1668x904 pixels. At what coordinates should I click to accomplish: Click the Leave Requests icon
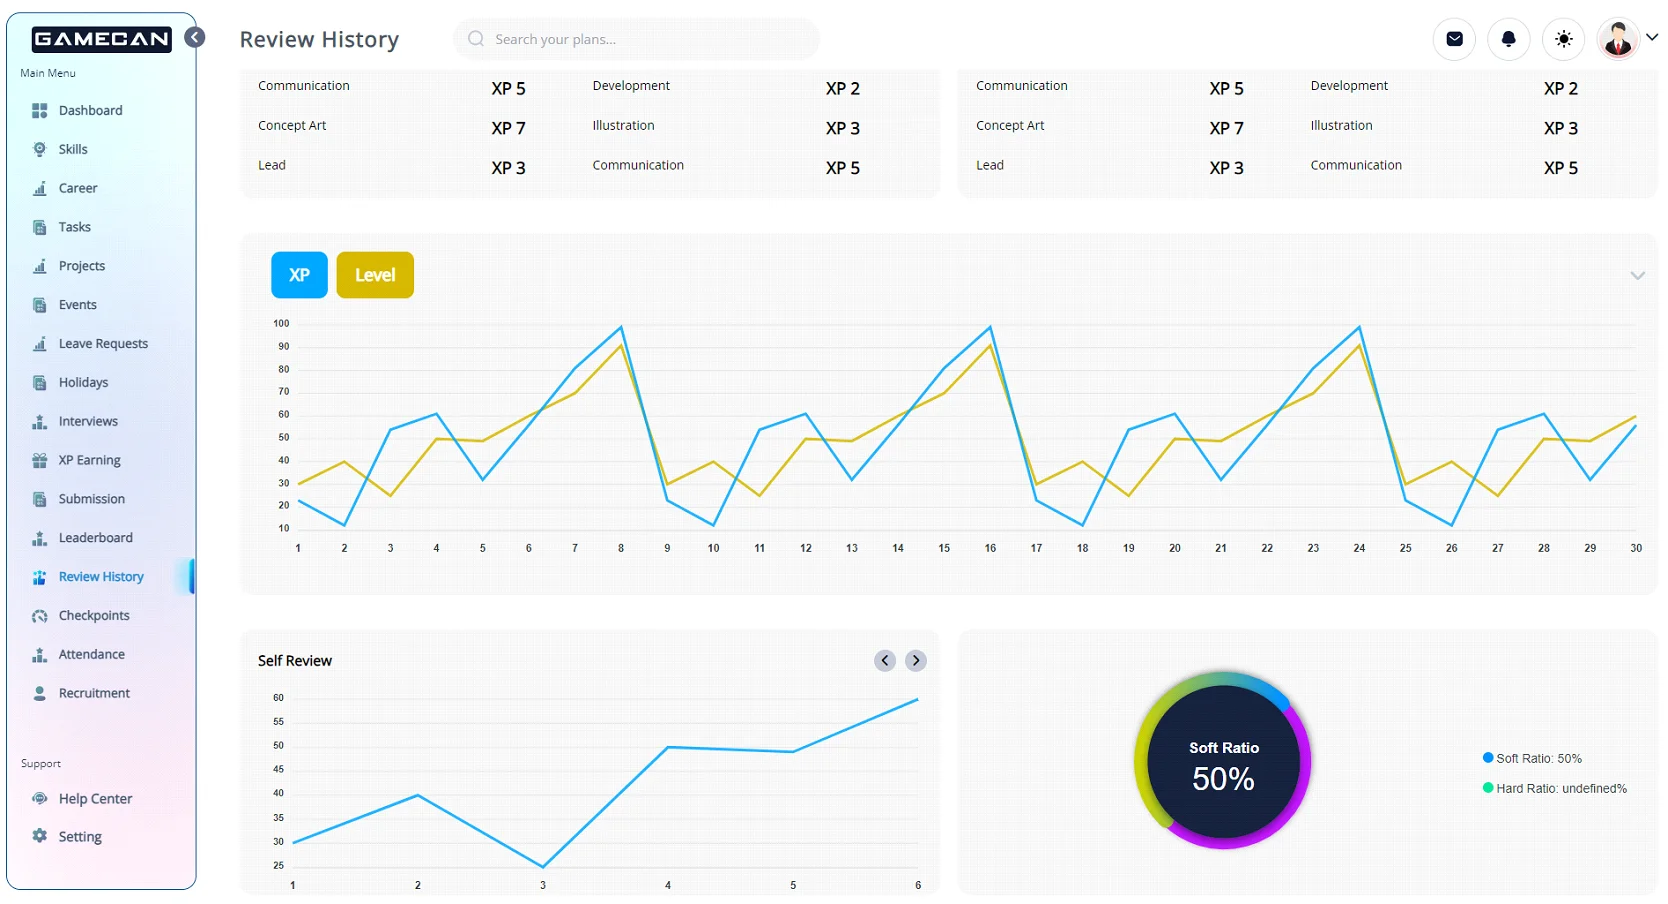pyautogui.click(x=40, y=344)
